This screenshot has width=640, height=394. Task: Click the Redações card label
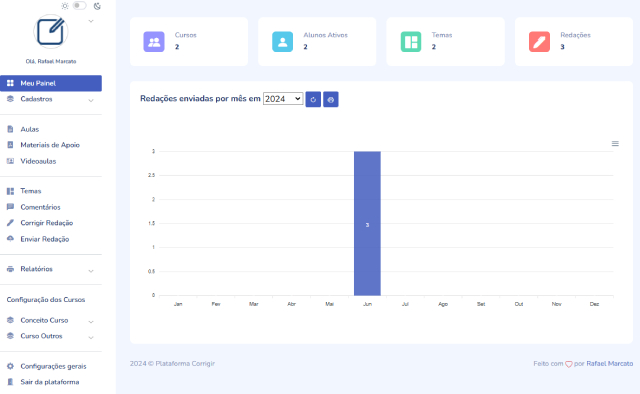coord(576,35)
